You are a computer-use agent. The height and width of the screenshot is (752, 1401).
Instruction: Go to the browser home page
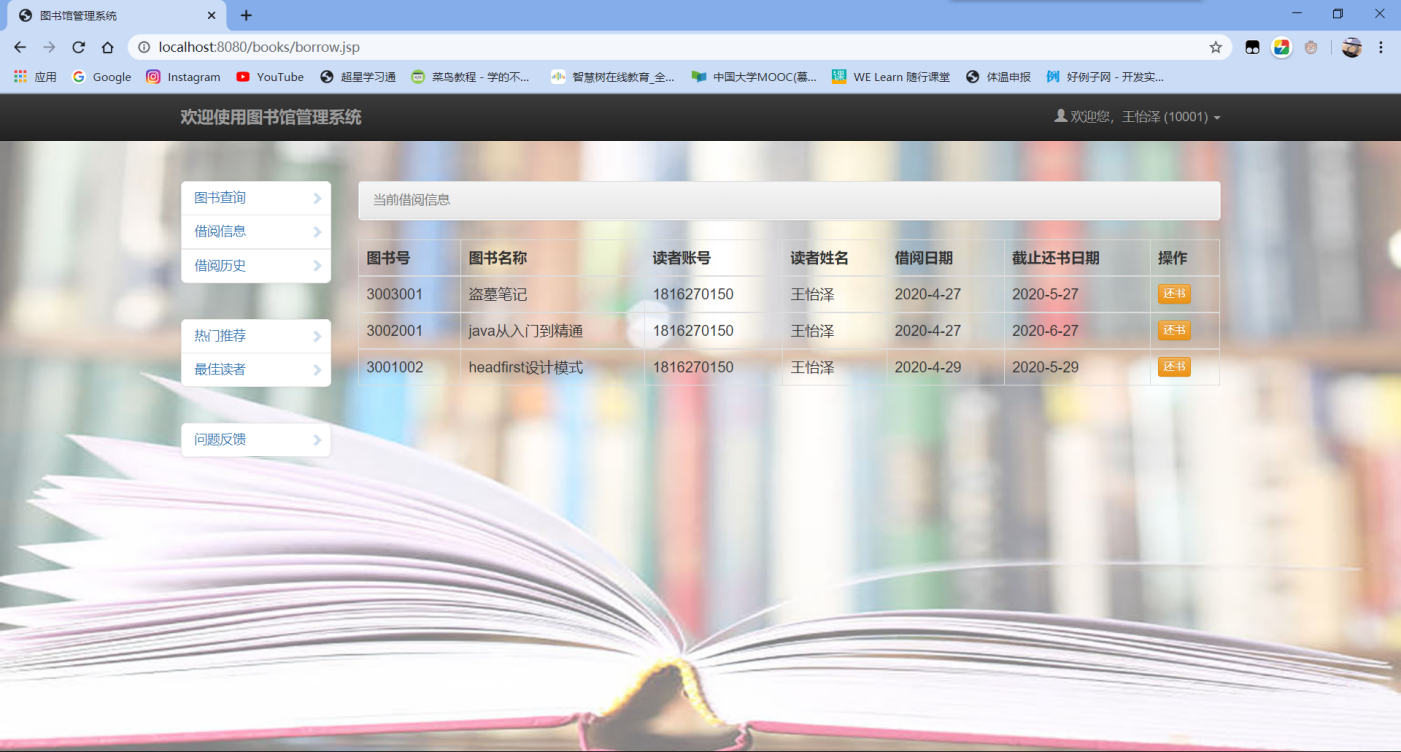[x=107, y=47]
